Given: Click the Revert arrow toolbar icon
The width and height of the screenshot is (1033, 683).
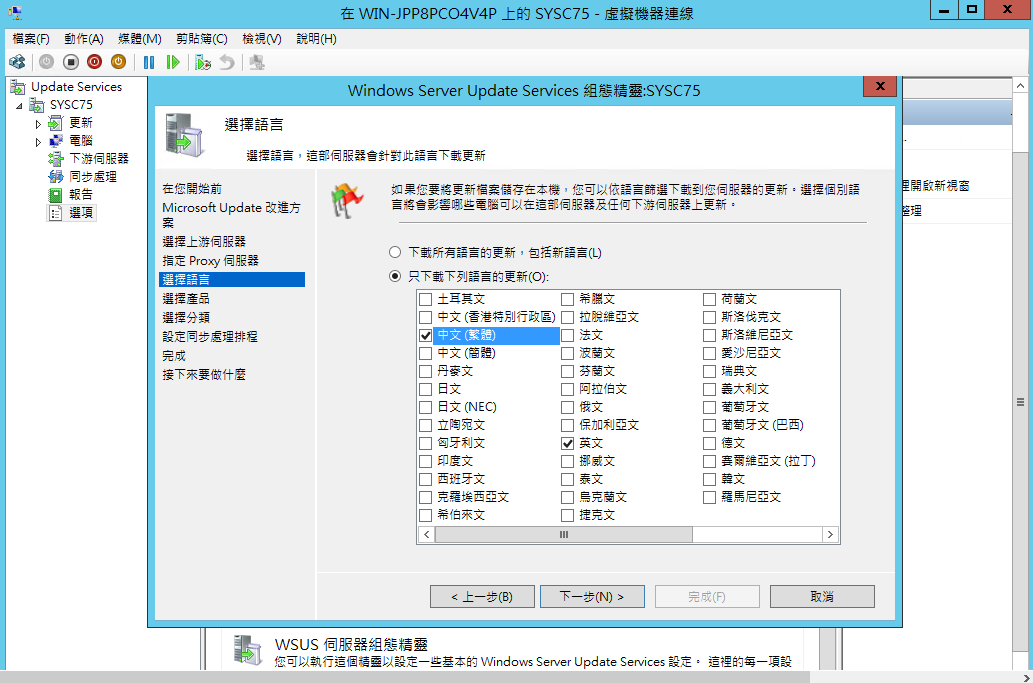Looking at the screenshot, I should click(x=227, y=63).
